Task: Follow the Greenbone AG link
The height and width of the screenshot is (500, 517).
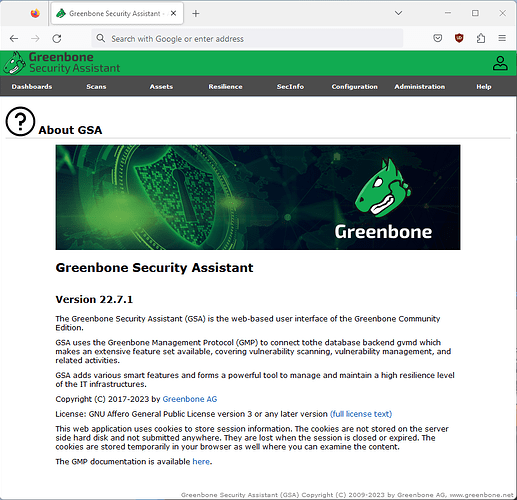Action: pyautogui.click(x=190, y=399)
